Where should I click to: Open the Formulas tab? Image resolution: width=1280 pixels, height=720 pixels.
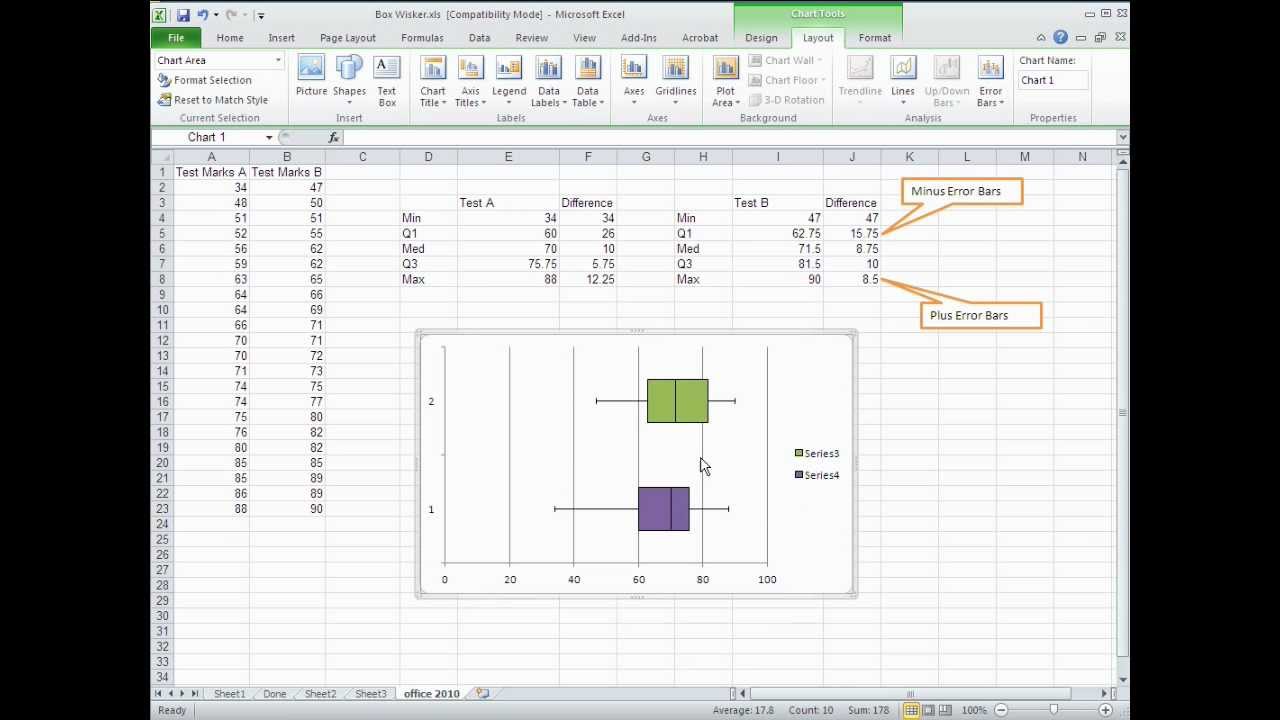point(422,38)
